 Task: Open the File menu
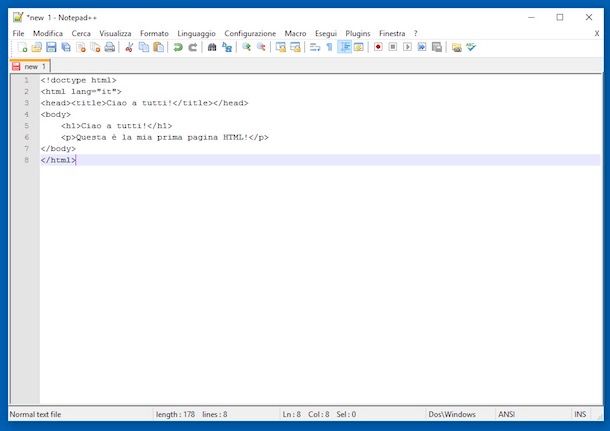point(18,33)
